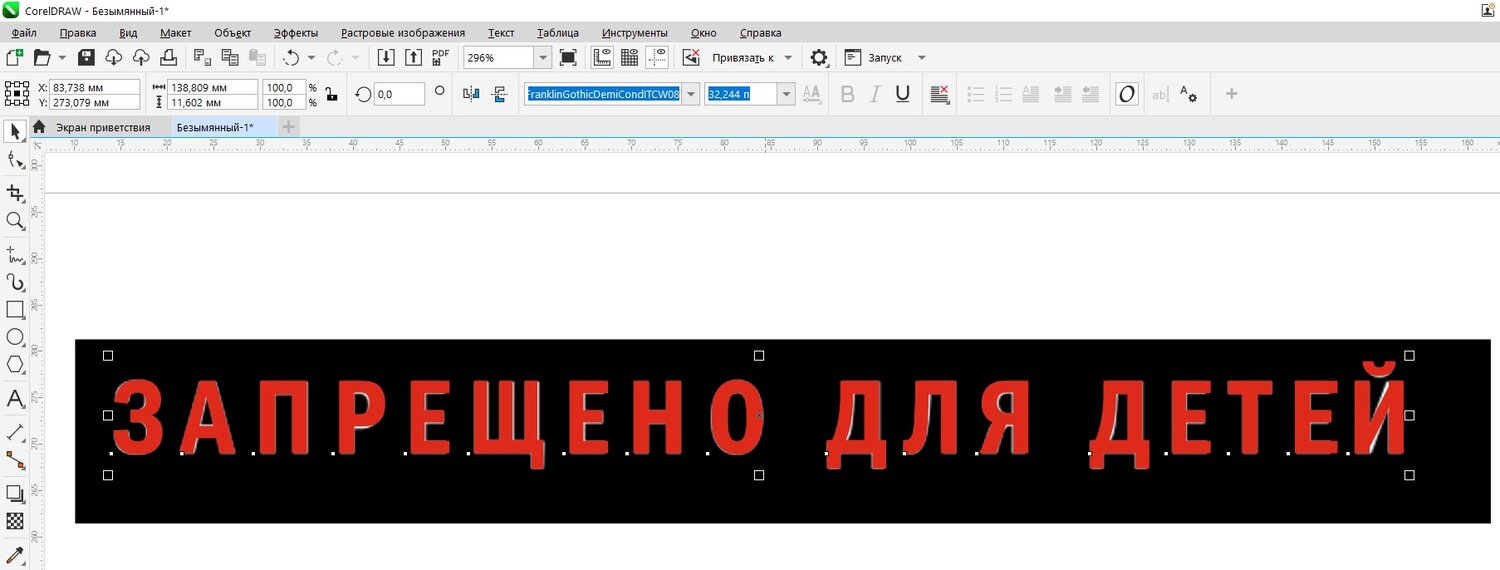Select the Dimension line tool
1500x570 pixels.
point(15,432)
